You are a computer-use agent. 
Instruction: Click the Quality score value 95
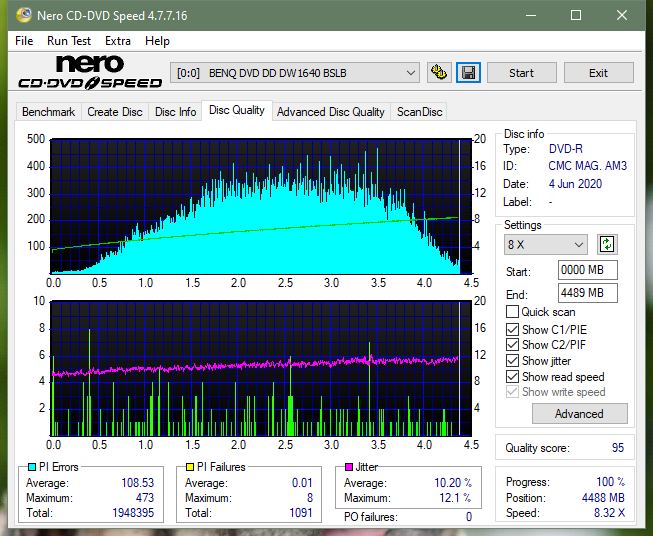[x=618, y=448]
